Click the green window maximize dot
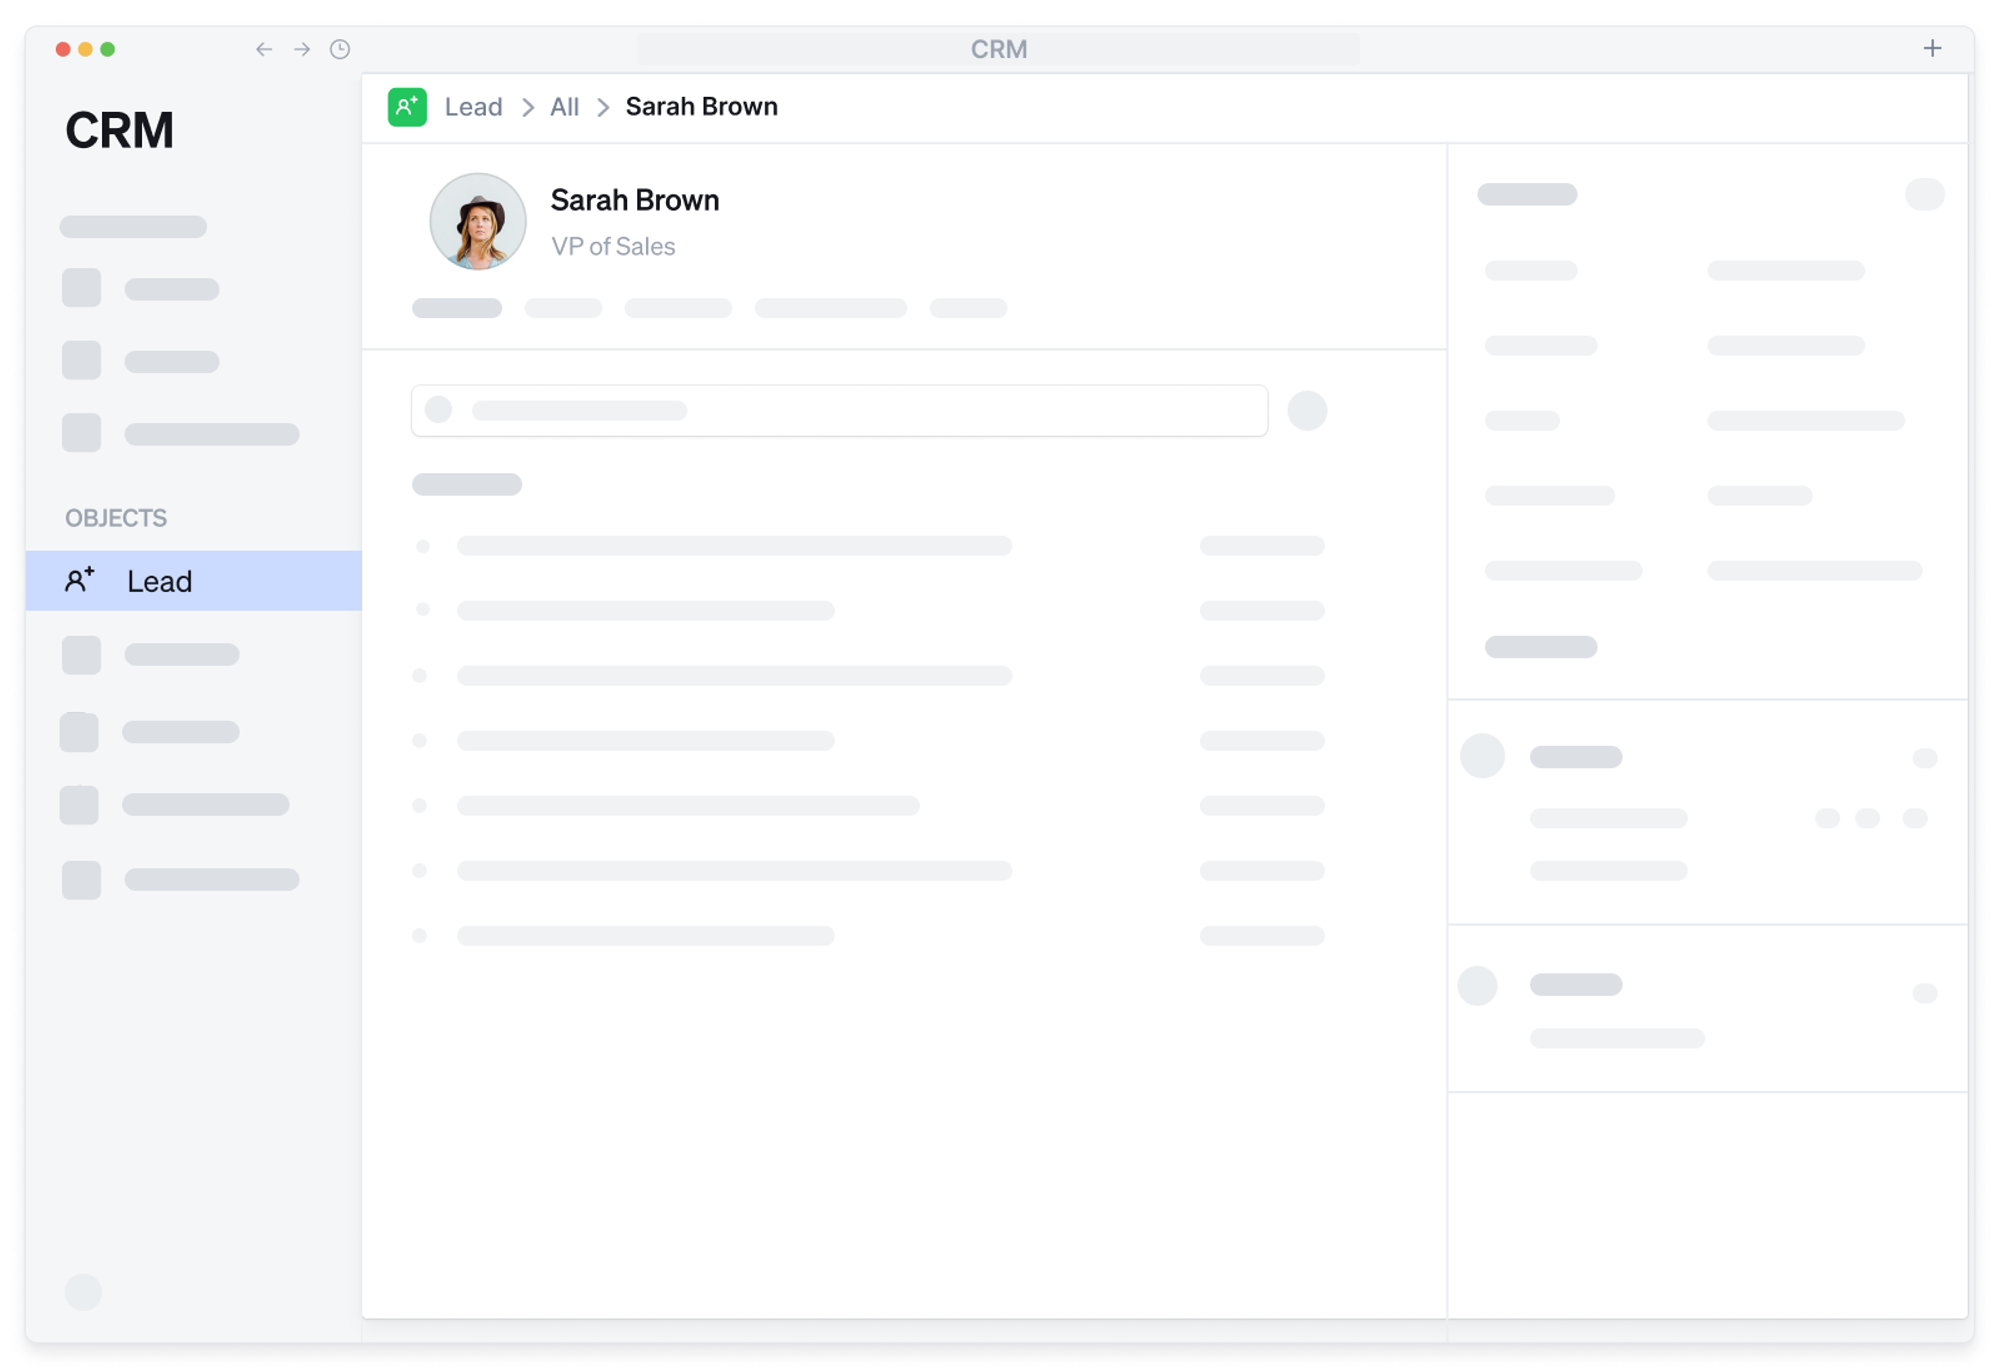The height and width of the screenshot is (1368, 2000). click(108, 49)
